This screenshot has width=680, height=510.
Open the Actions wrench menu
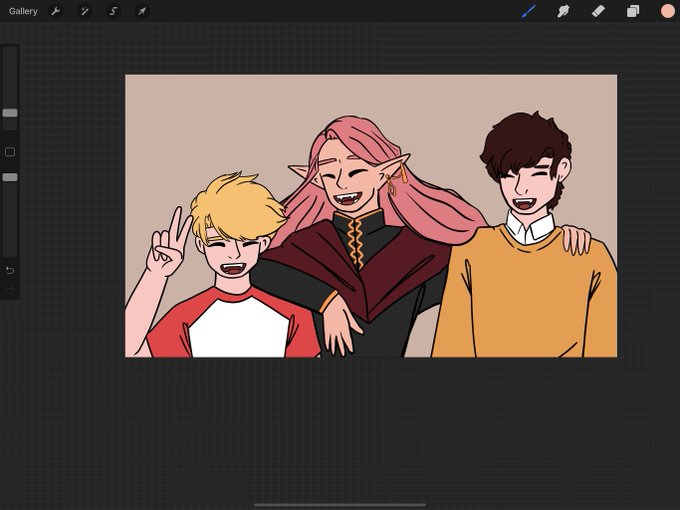coord(56,11)
